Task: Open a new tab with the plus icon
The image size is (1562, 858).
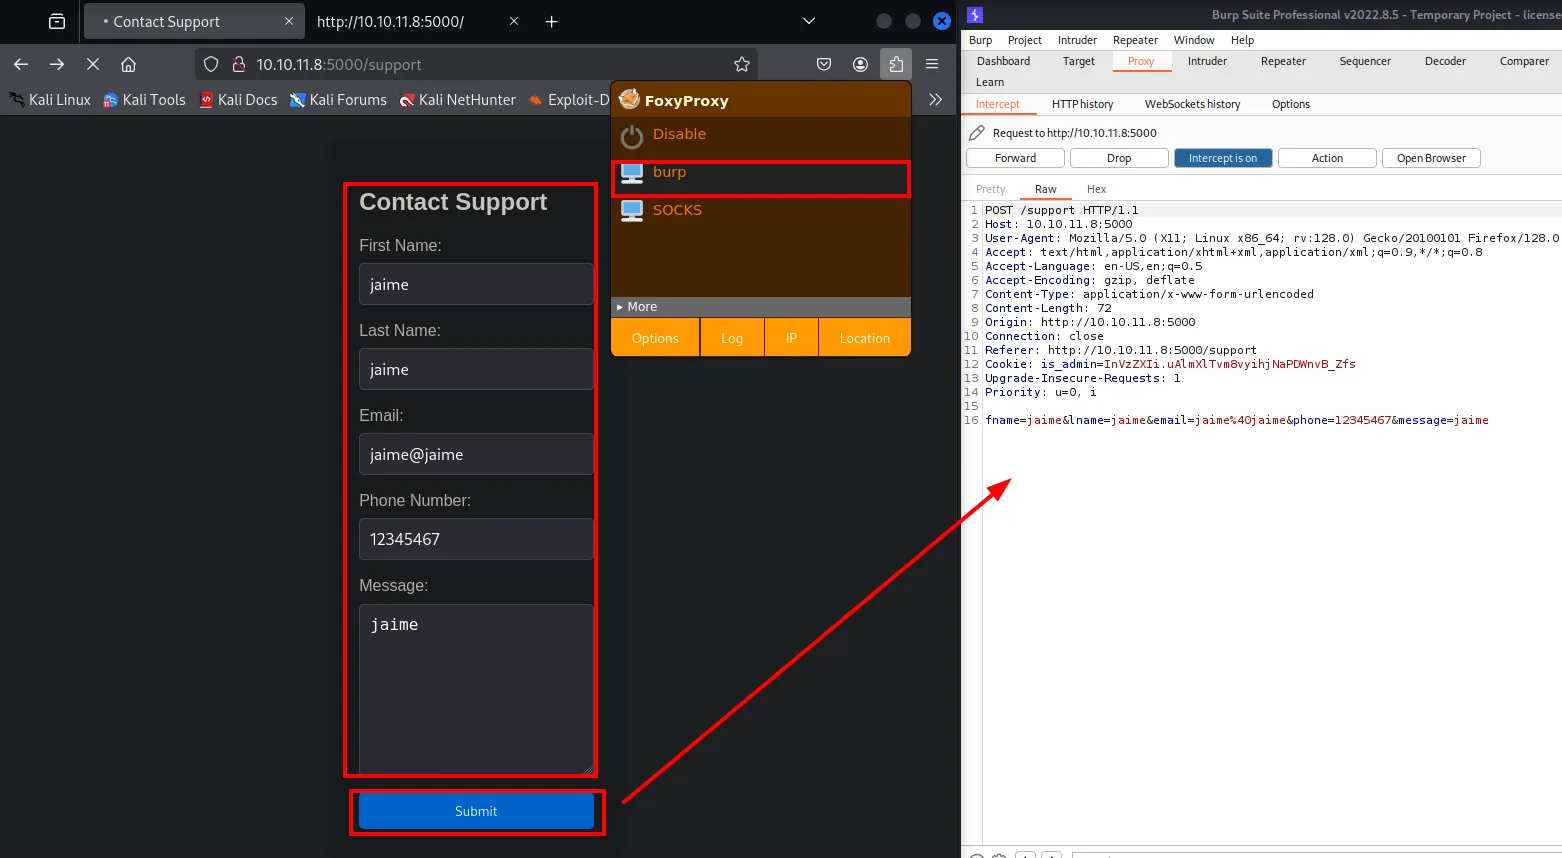Action: click(x=551, y=21)
